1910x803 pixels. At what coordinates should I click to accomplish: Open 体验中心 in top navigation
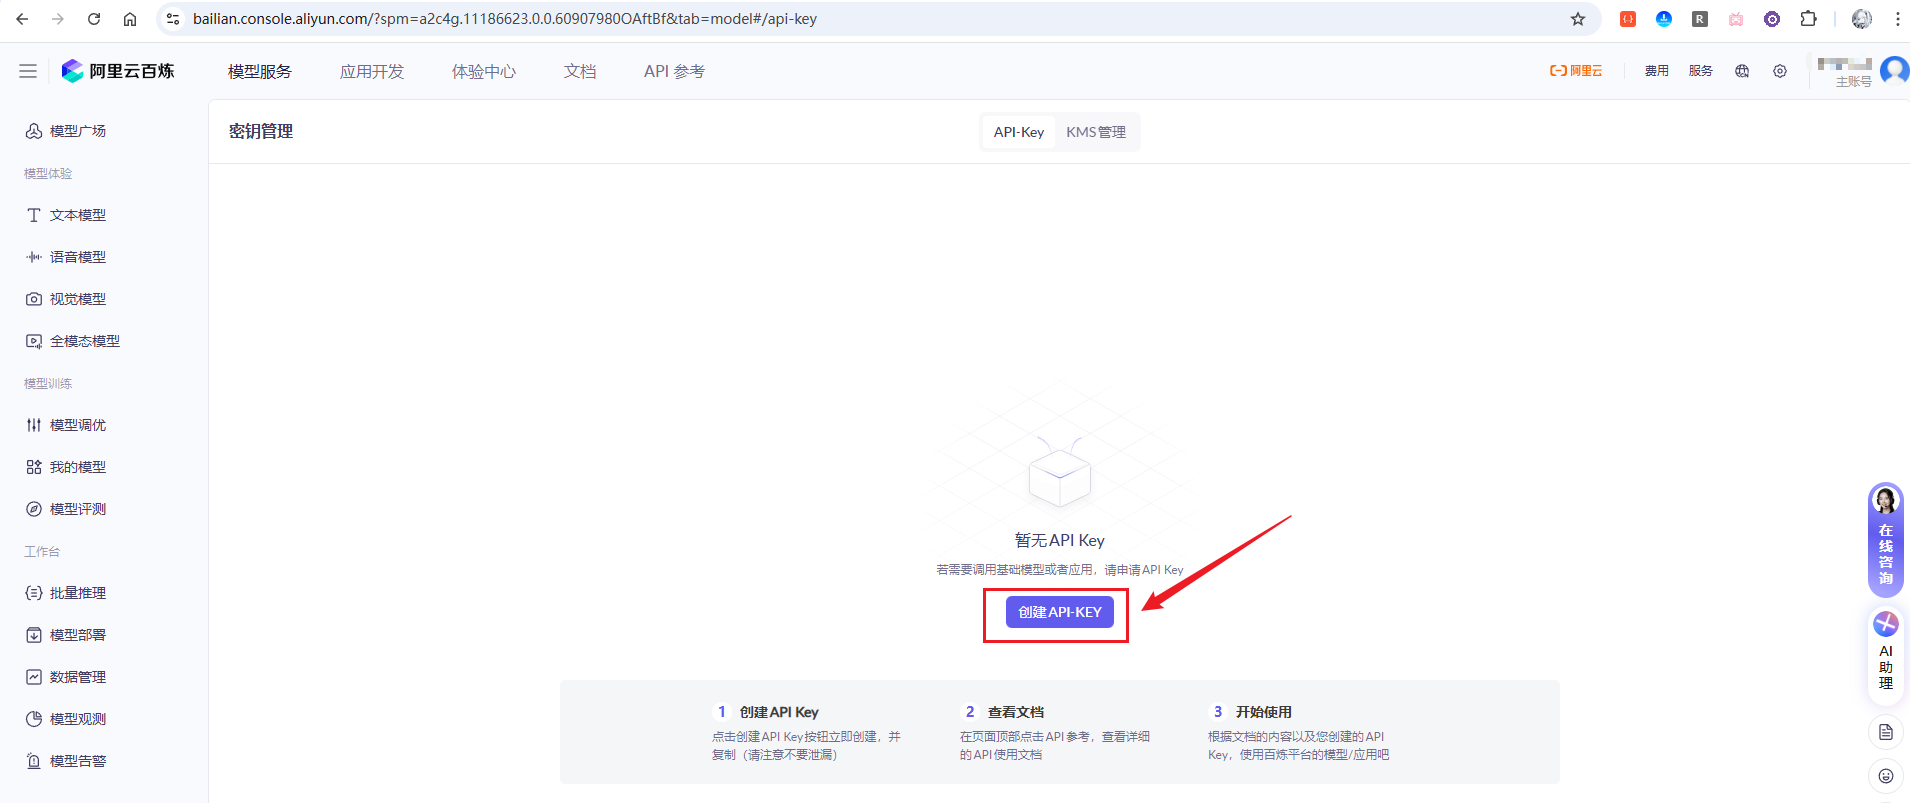484,71
